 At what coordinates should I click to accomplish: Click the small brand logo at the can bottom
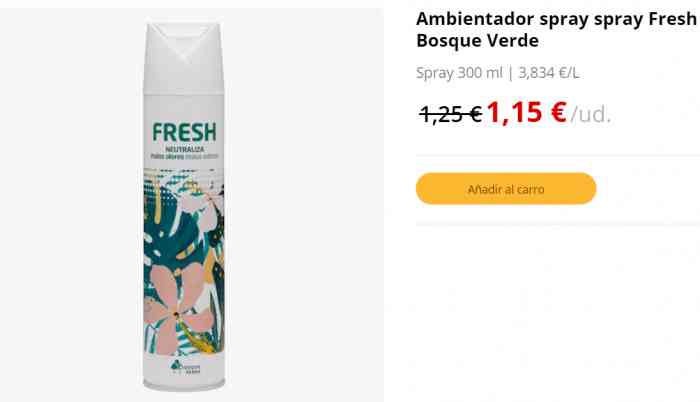click(185, 366)
